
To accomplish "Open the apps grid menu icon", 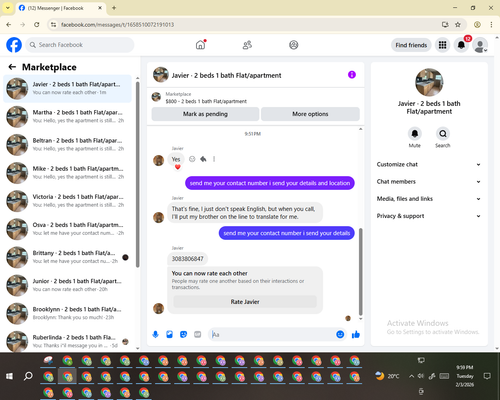I will click(x=442, y=45).
